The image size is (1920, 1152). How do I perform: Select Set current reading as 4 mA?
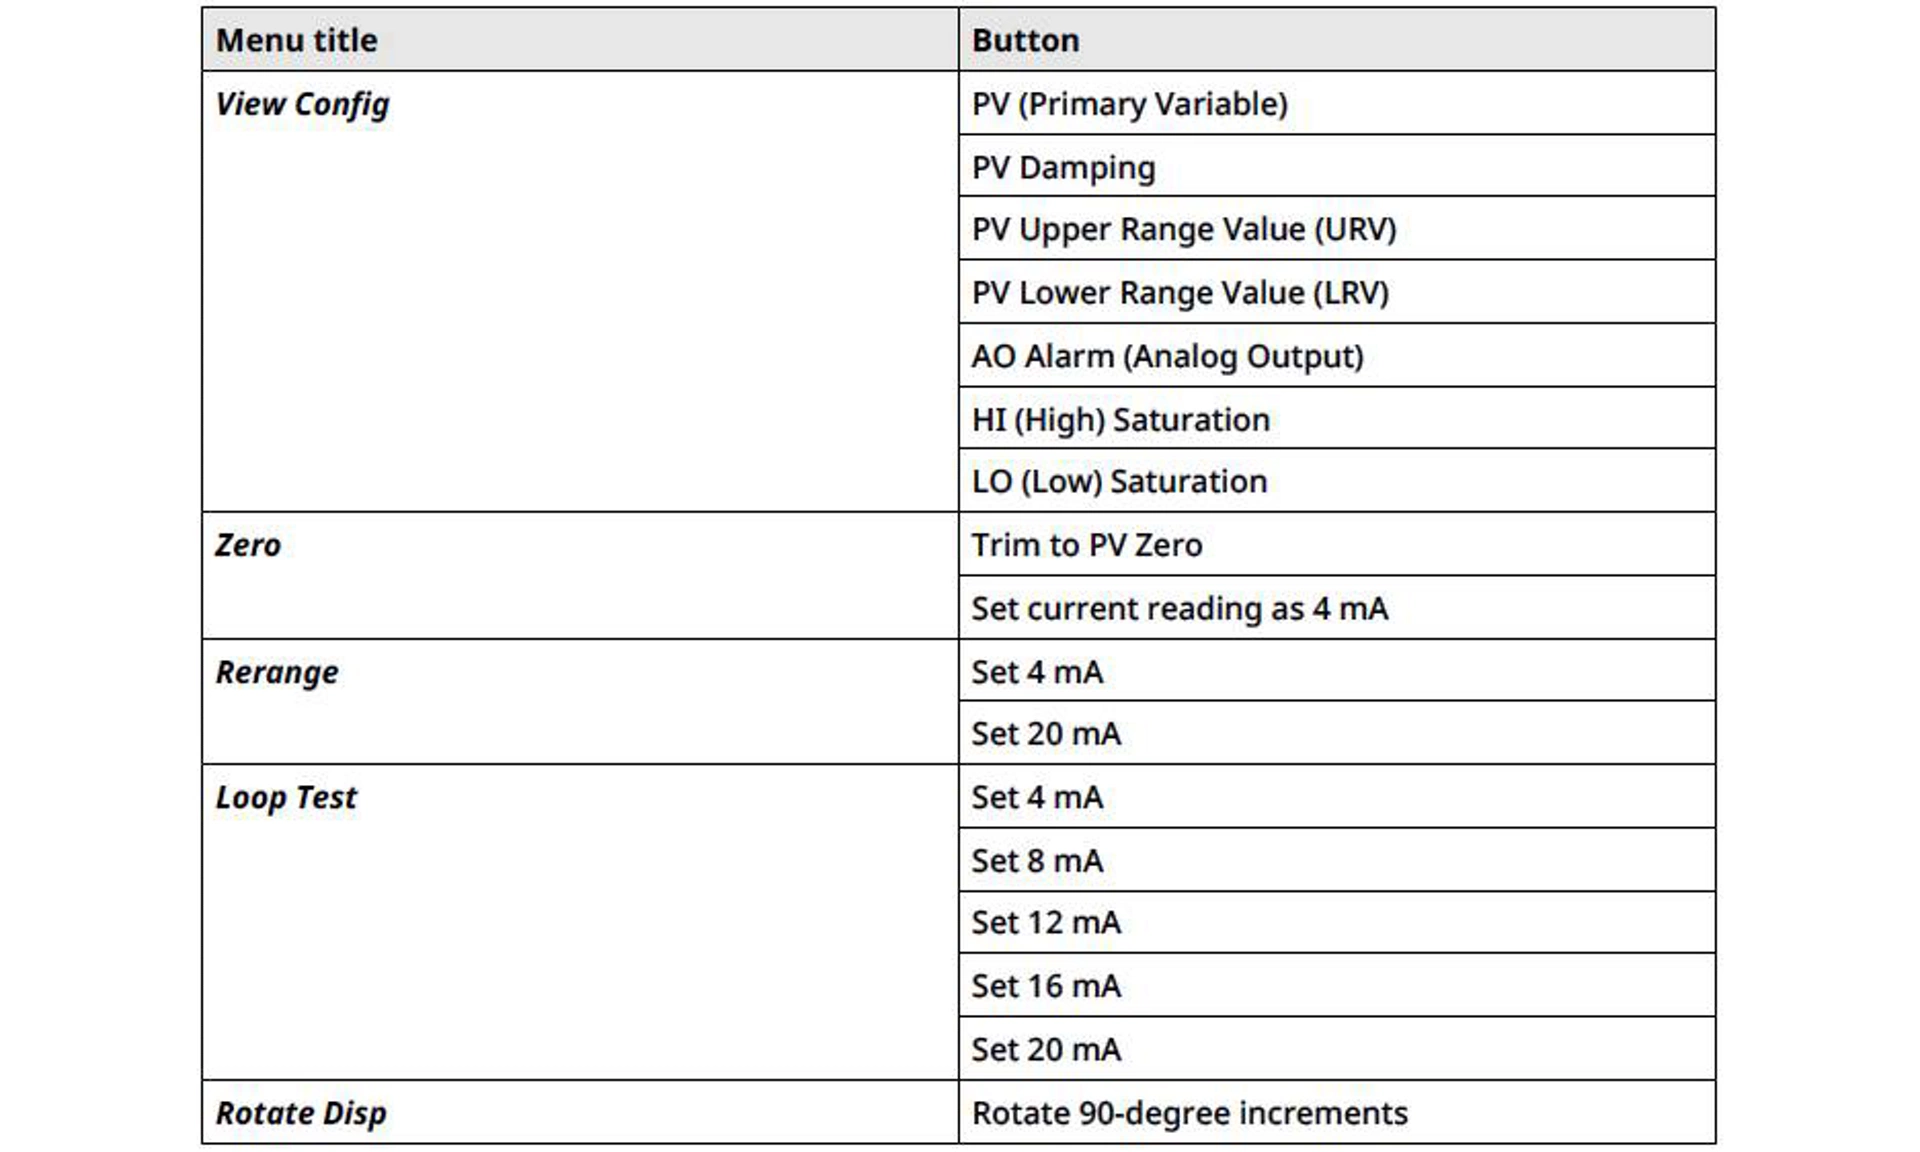point(1337,607)
